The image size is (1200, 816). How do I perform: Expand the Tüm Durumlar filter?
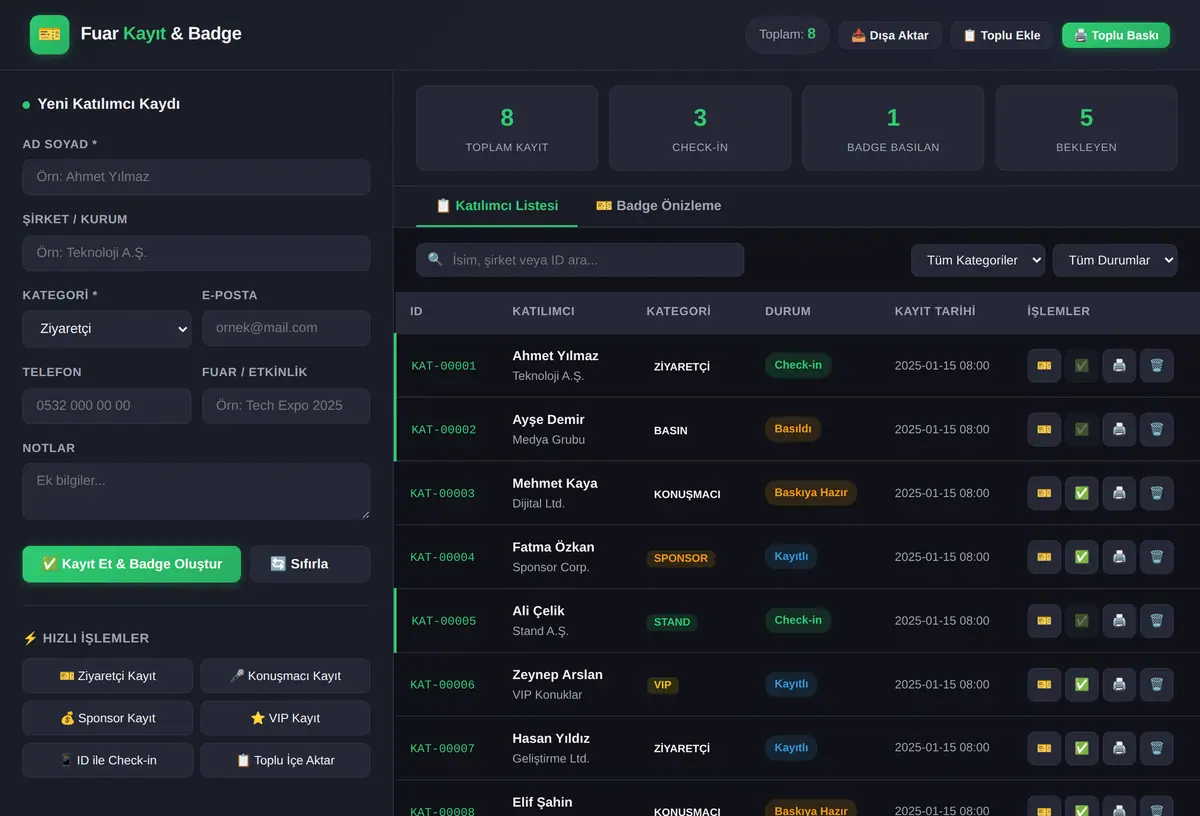[1115, 260]
